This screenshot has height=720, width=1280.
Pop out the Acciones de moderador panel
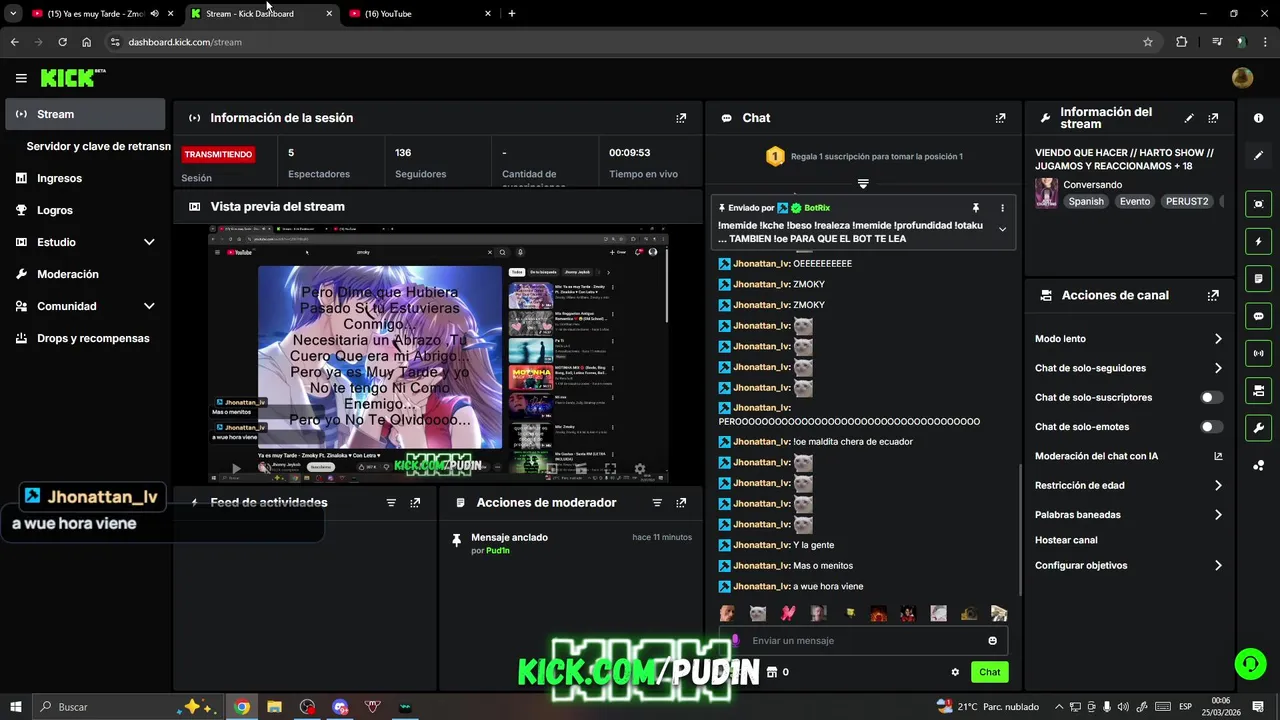681,503
